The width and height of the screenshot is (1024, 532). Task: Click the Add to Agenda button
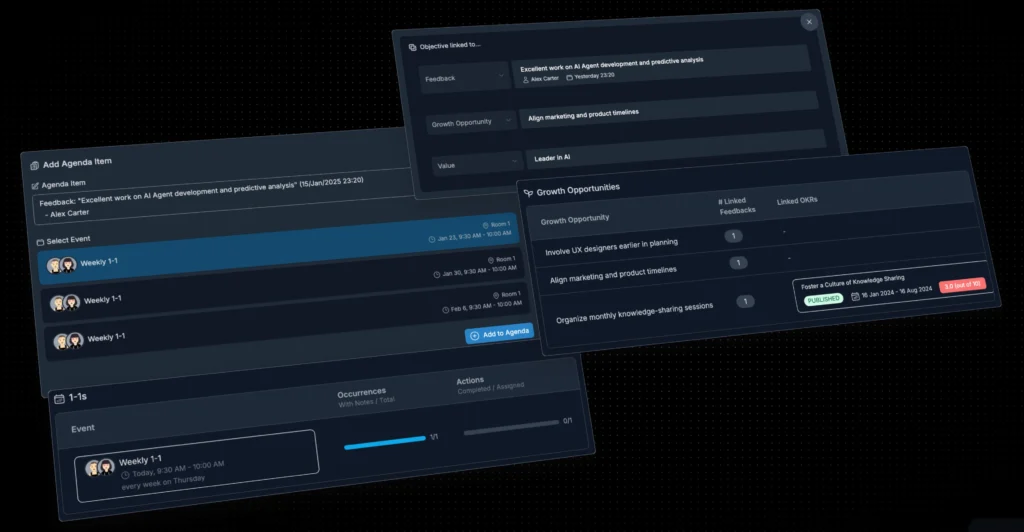[x=500, y=334]
